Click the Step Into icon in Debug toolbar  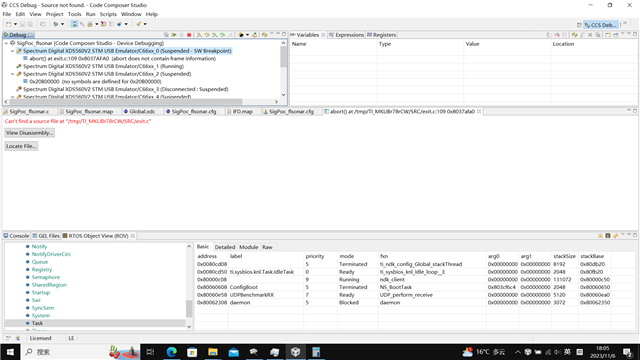(x=199, y=35)
